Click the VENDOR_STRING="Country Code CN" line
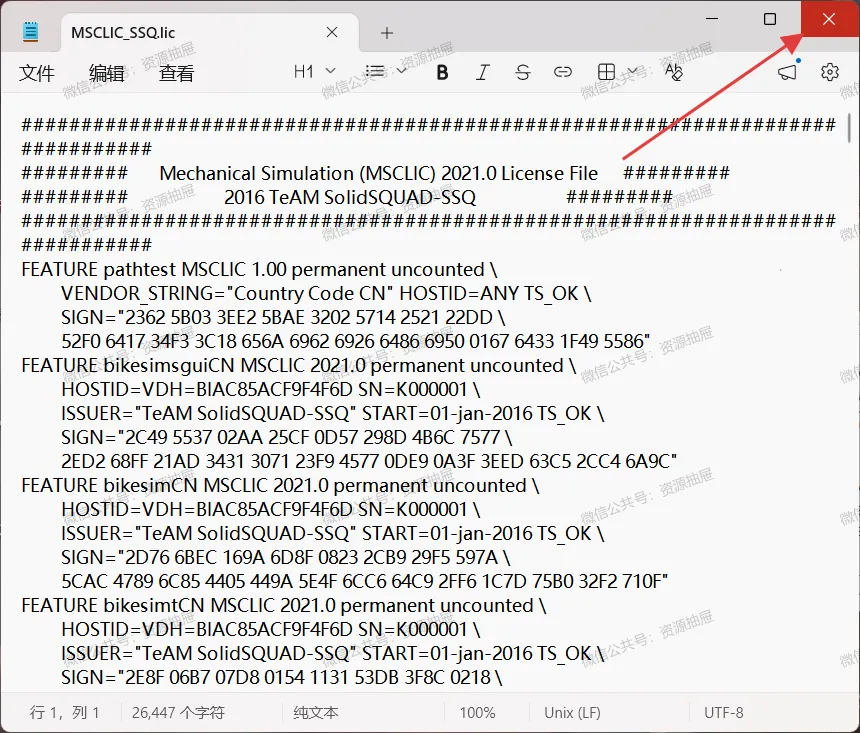Viewport: 860px width, 733px height. 326,294
